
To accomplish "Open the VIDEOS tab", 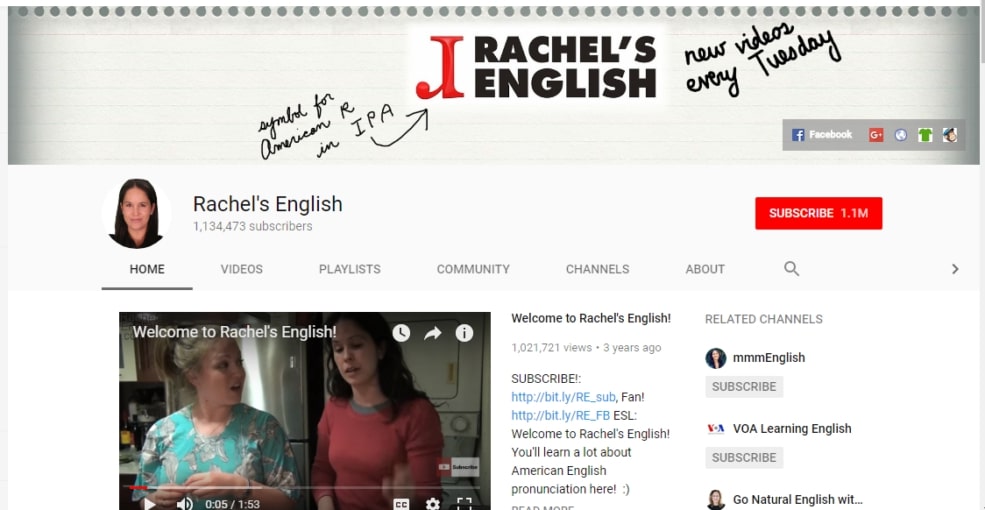I will tap(241, 269).
